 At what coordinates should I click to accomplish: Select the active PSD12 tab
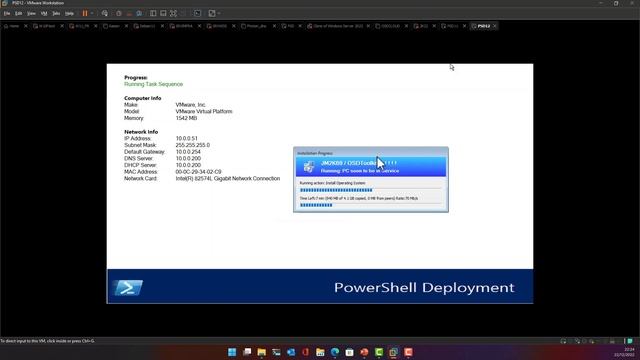point(481,26)
